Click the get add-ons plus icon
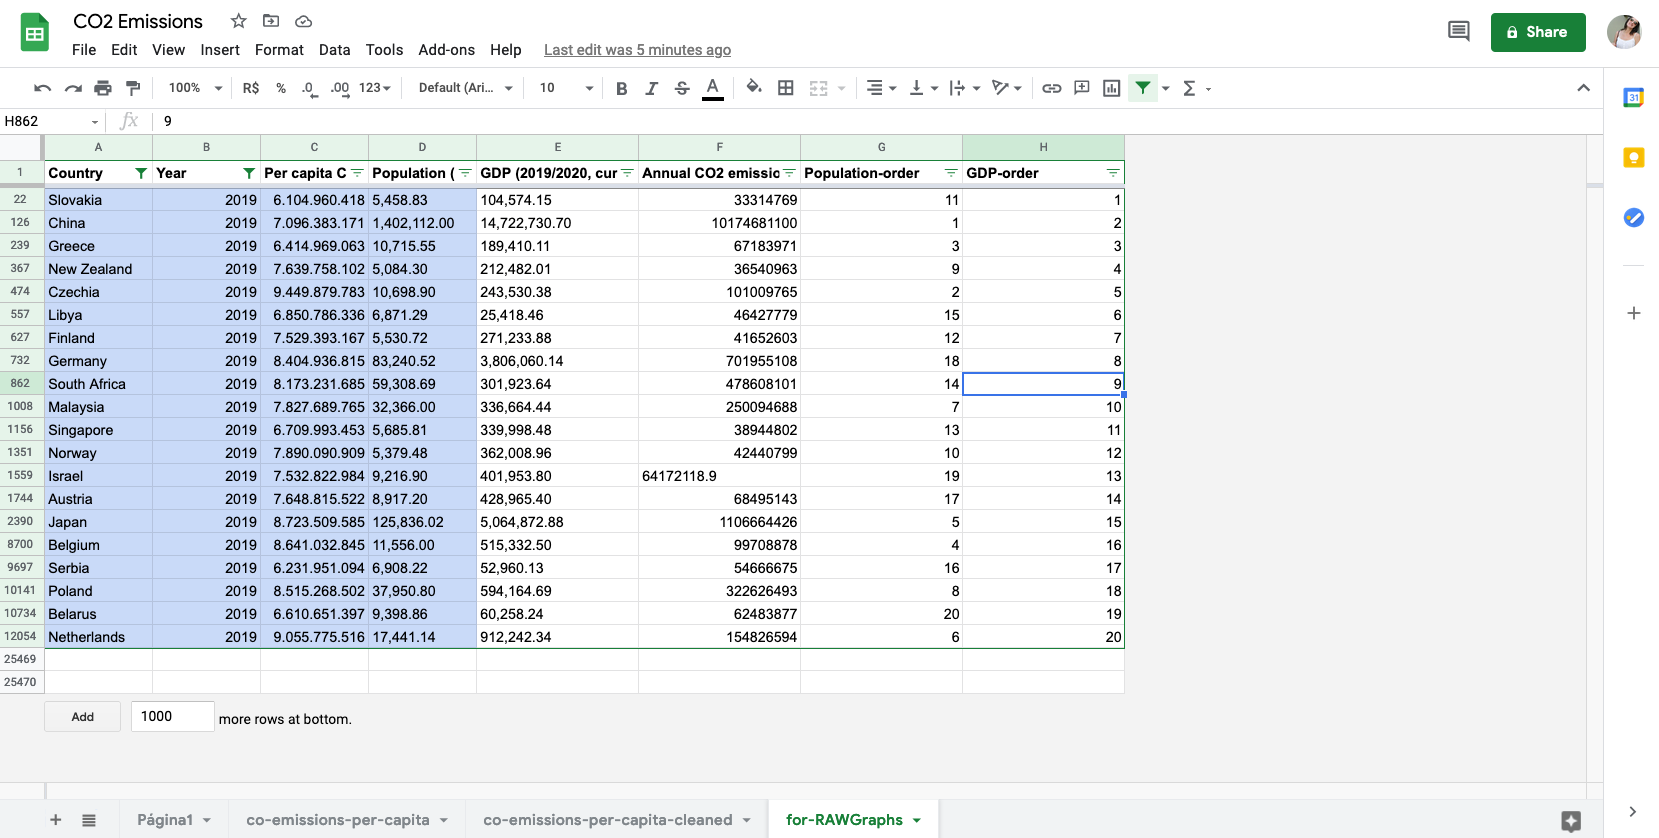Image resolution: width=1659 pixels, height=838 pixels. 1633,313
